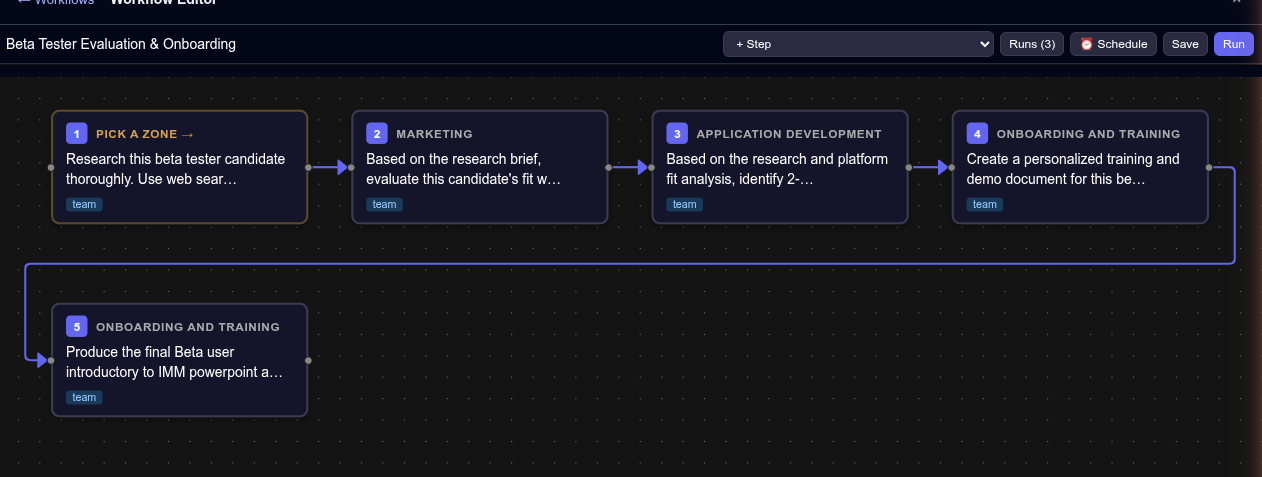
Task: Click the workflow name Beta Tester Evaluation & Onboarding
Action: point(121,44)
